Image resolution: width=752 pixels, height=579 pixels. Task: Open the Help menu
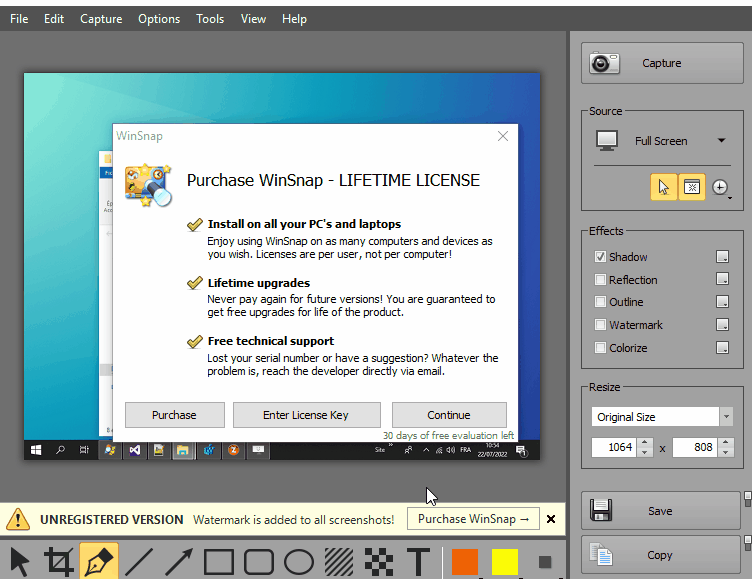tap(294, 19)
